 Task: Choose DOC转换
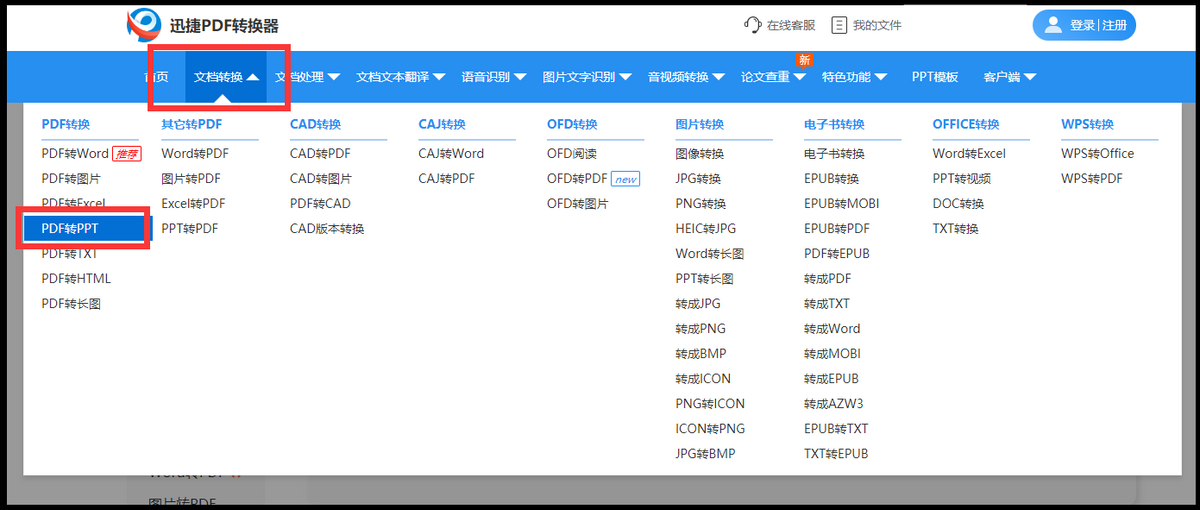click(x=958, y=204)
